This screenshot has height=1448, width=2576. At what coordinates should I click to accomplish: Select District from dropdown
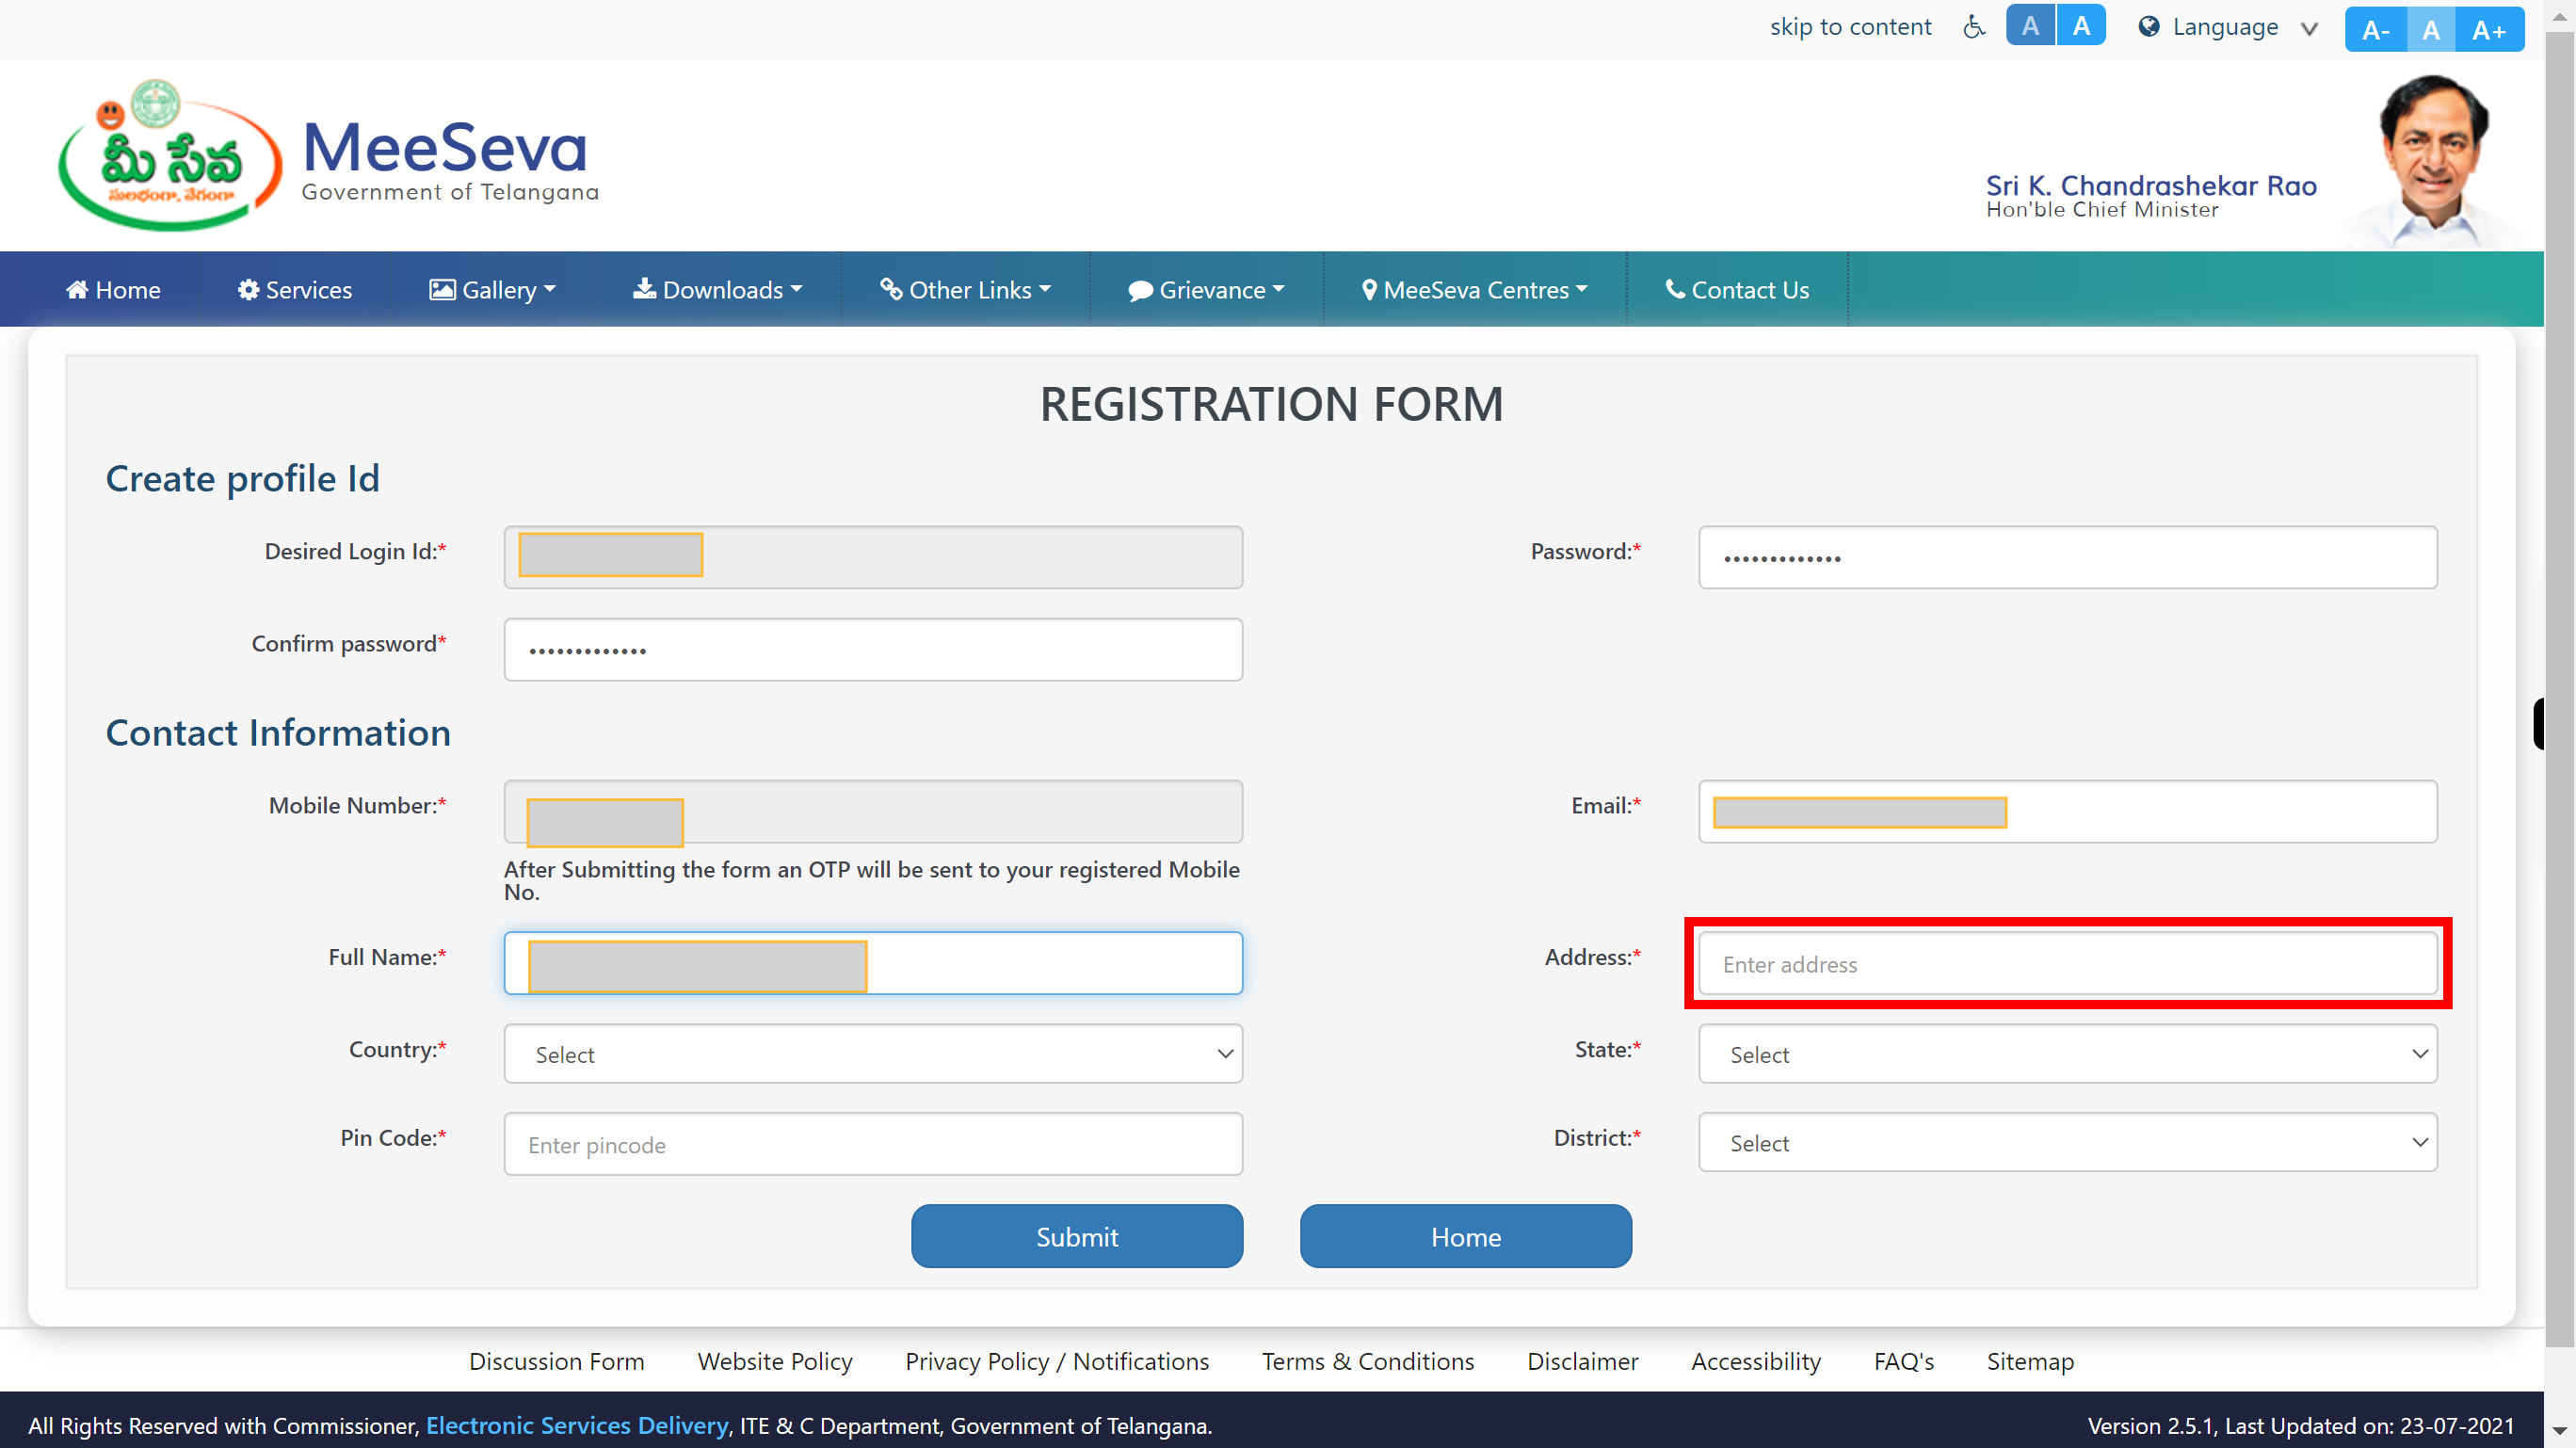[x=2065, y=1144]
